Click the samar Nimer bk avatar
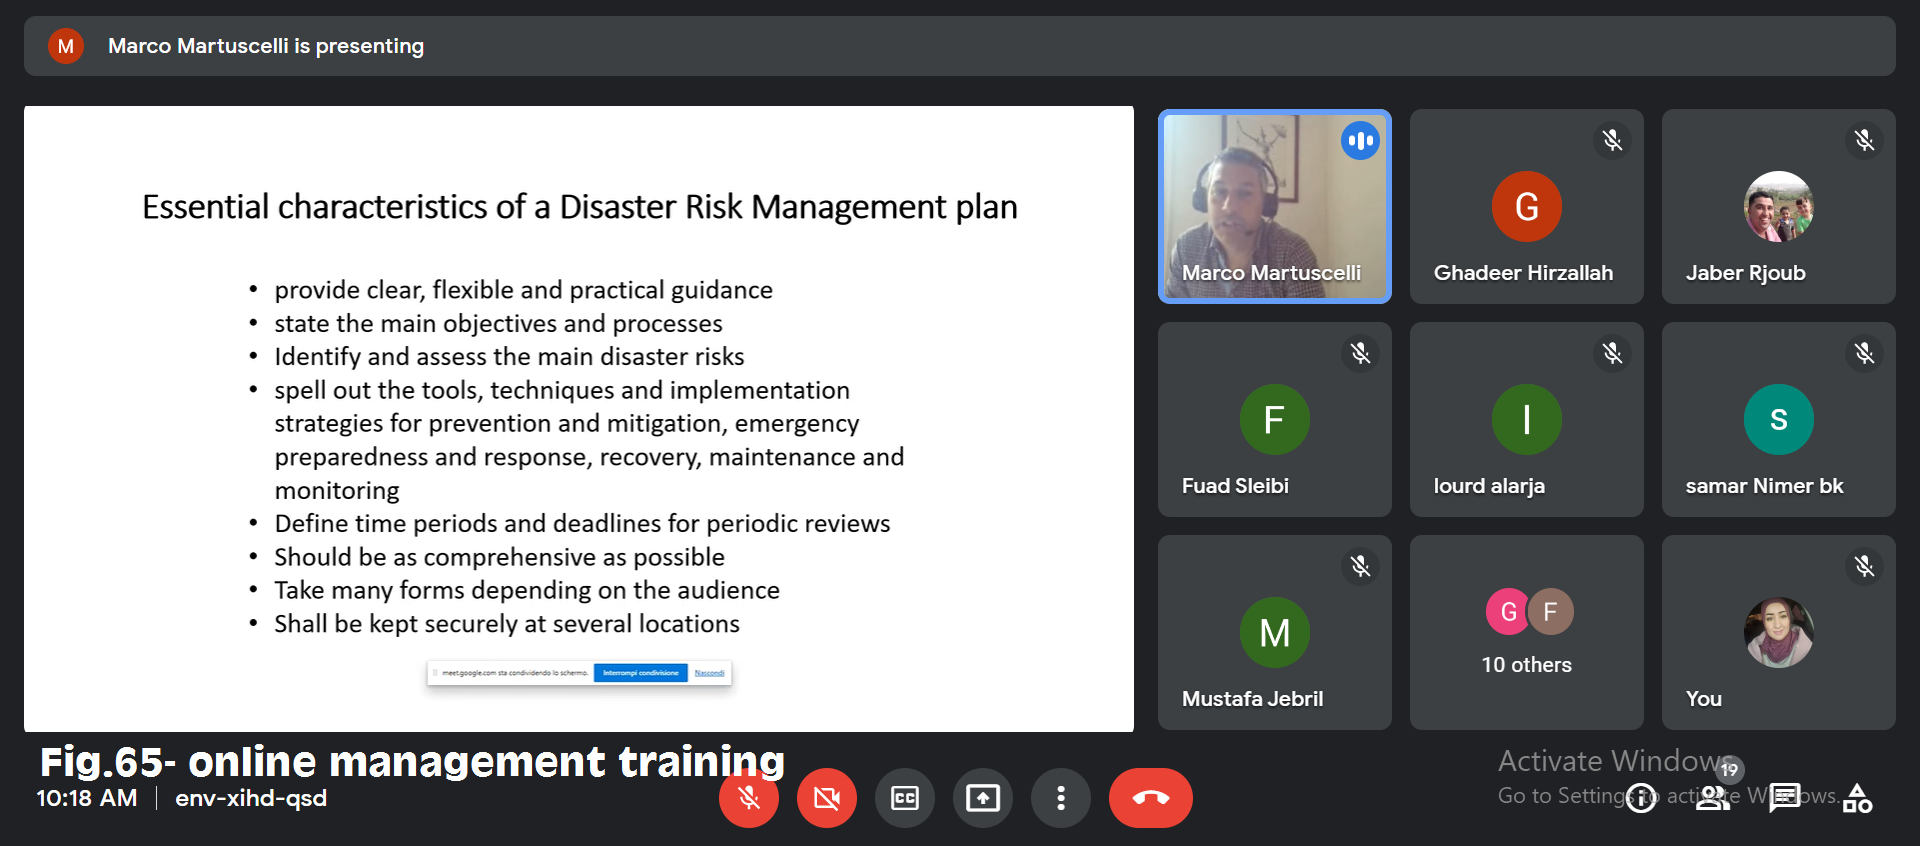This screenshot has height=846, width=1920. [x=1778, y=419]
